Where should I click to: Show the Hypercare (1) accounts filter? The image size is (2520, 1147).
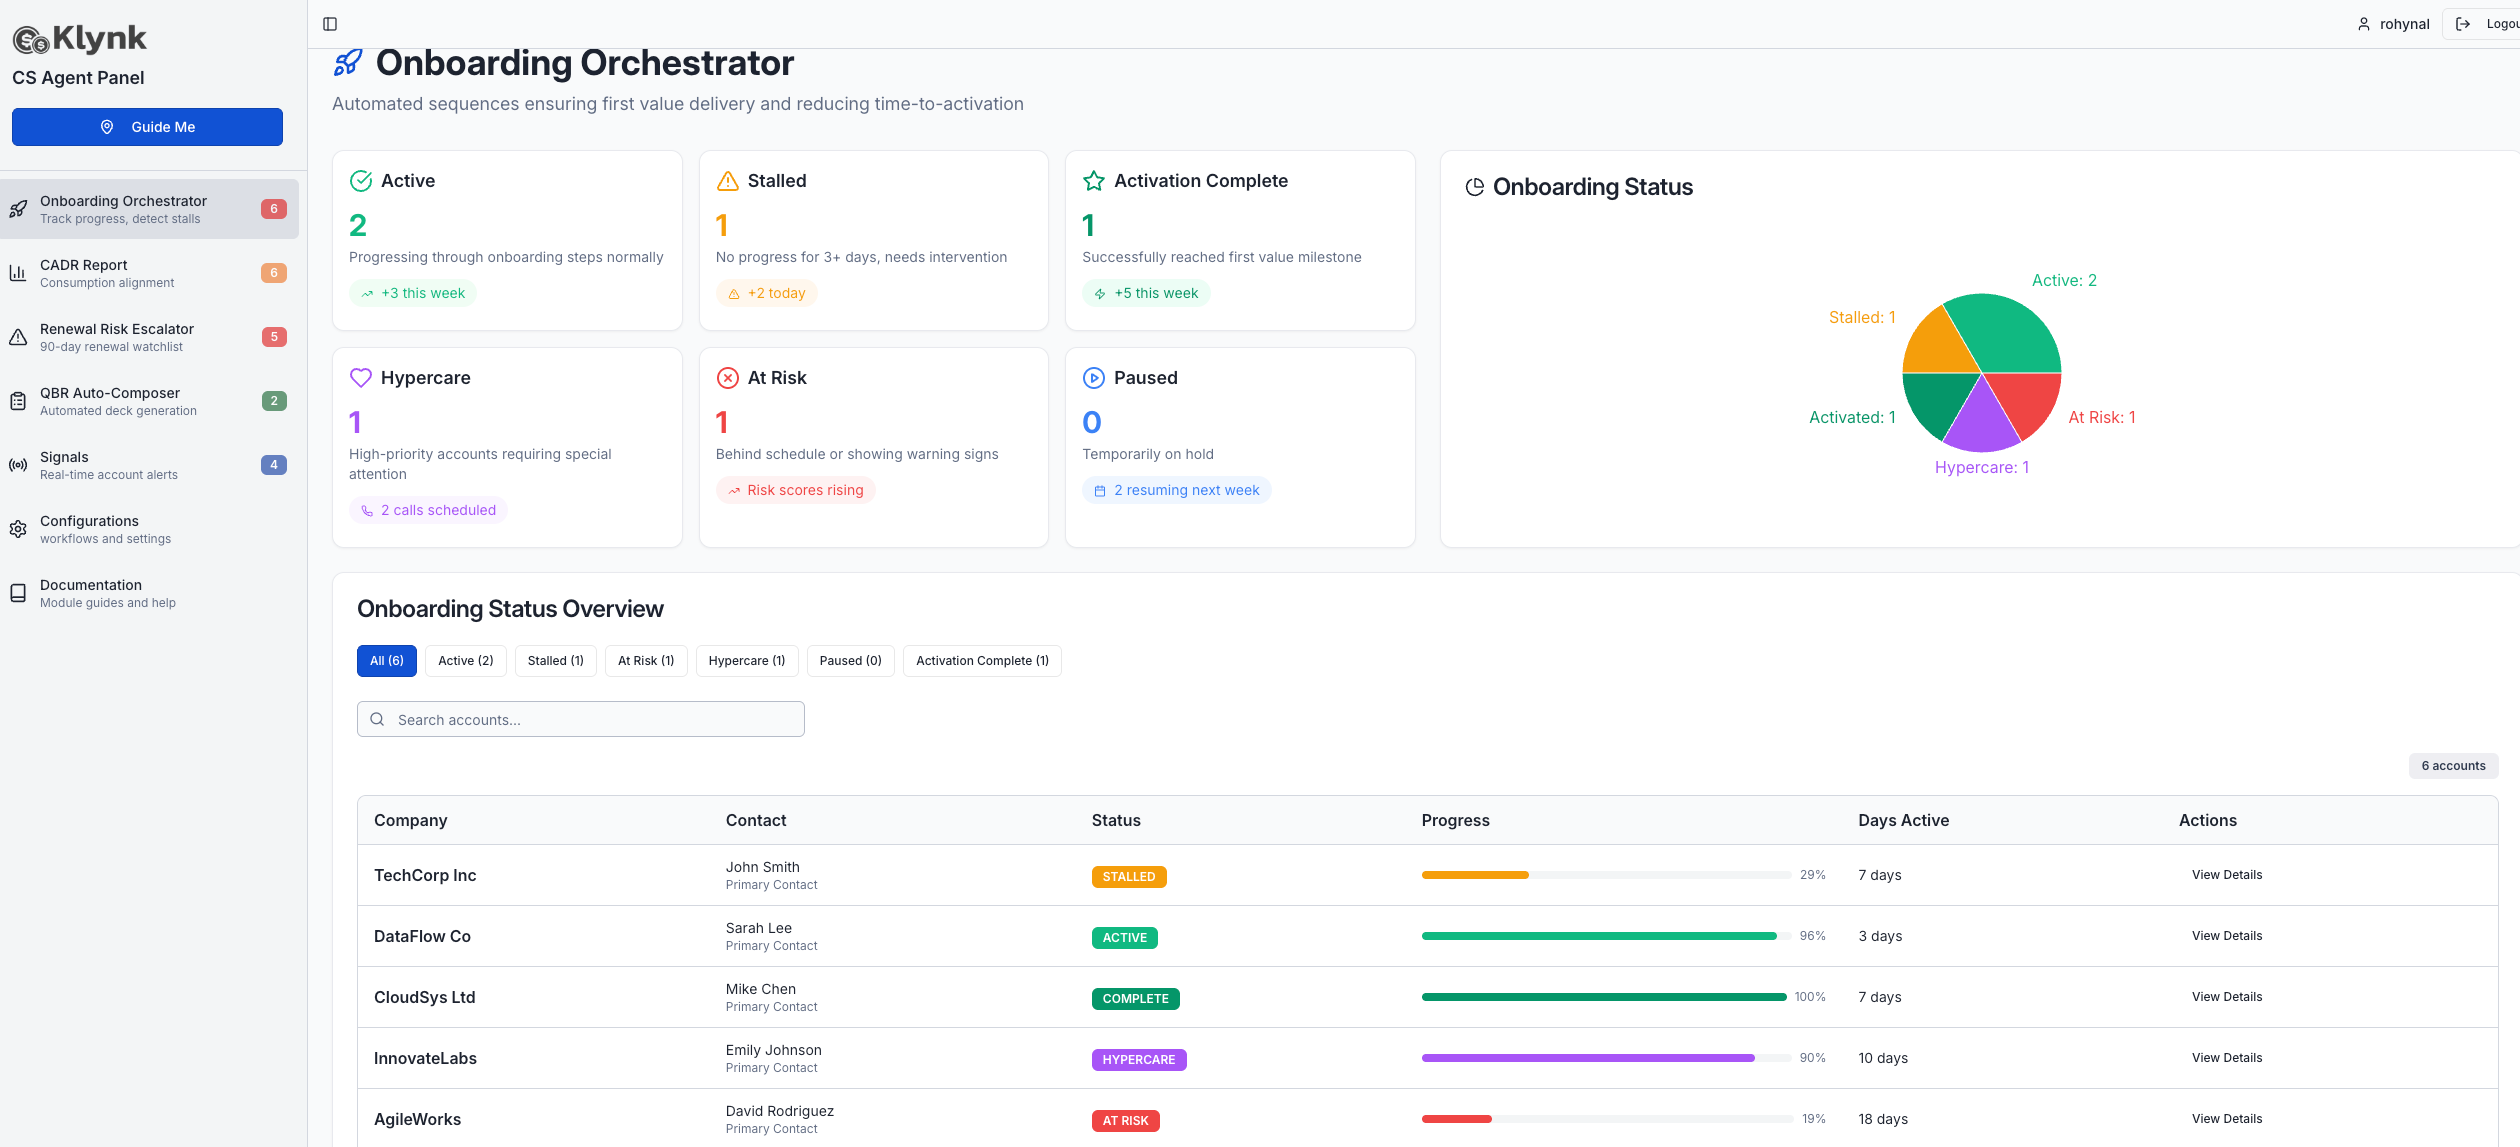(746, 661)
